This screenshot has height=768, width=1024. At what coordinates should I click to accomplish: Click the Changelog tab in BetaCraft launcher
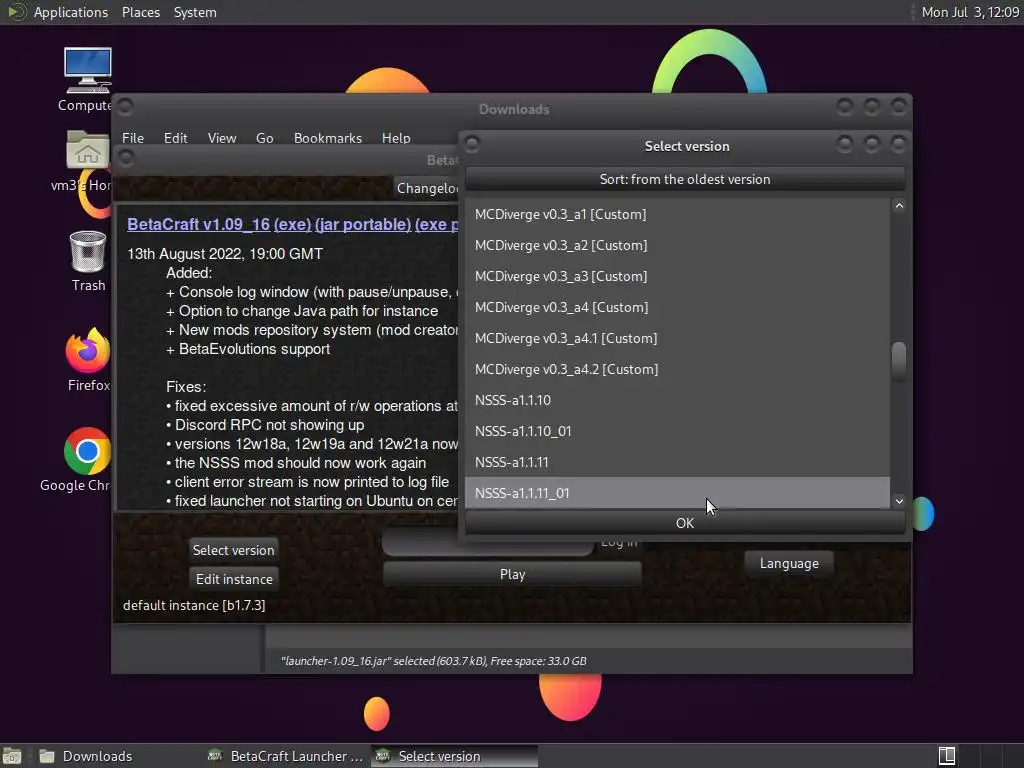pos(427,188)
